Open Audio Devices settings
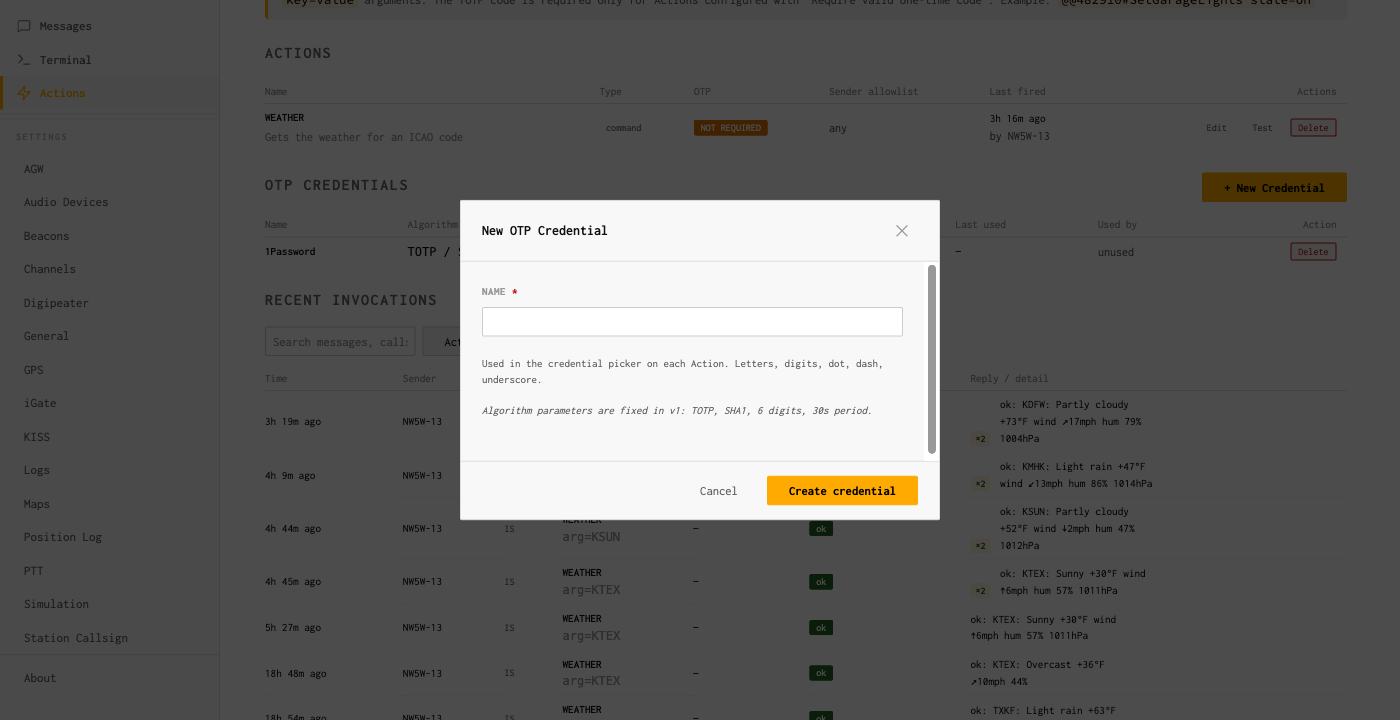1400x720 pixels. coord(66,202)
